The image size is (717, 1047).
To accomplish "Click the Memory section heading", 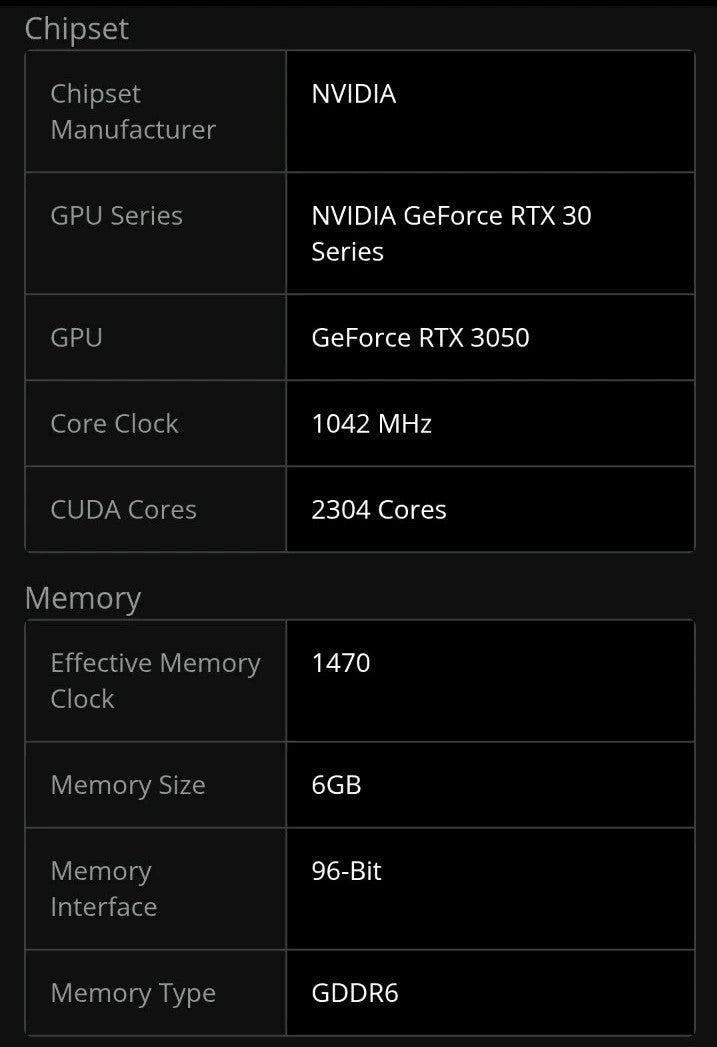I will (x=83, y=599).
